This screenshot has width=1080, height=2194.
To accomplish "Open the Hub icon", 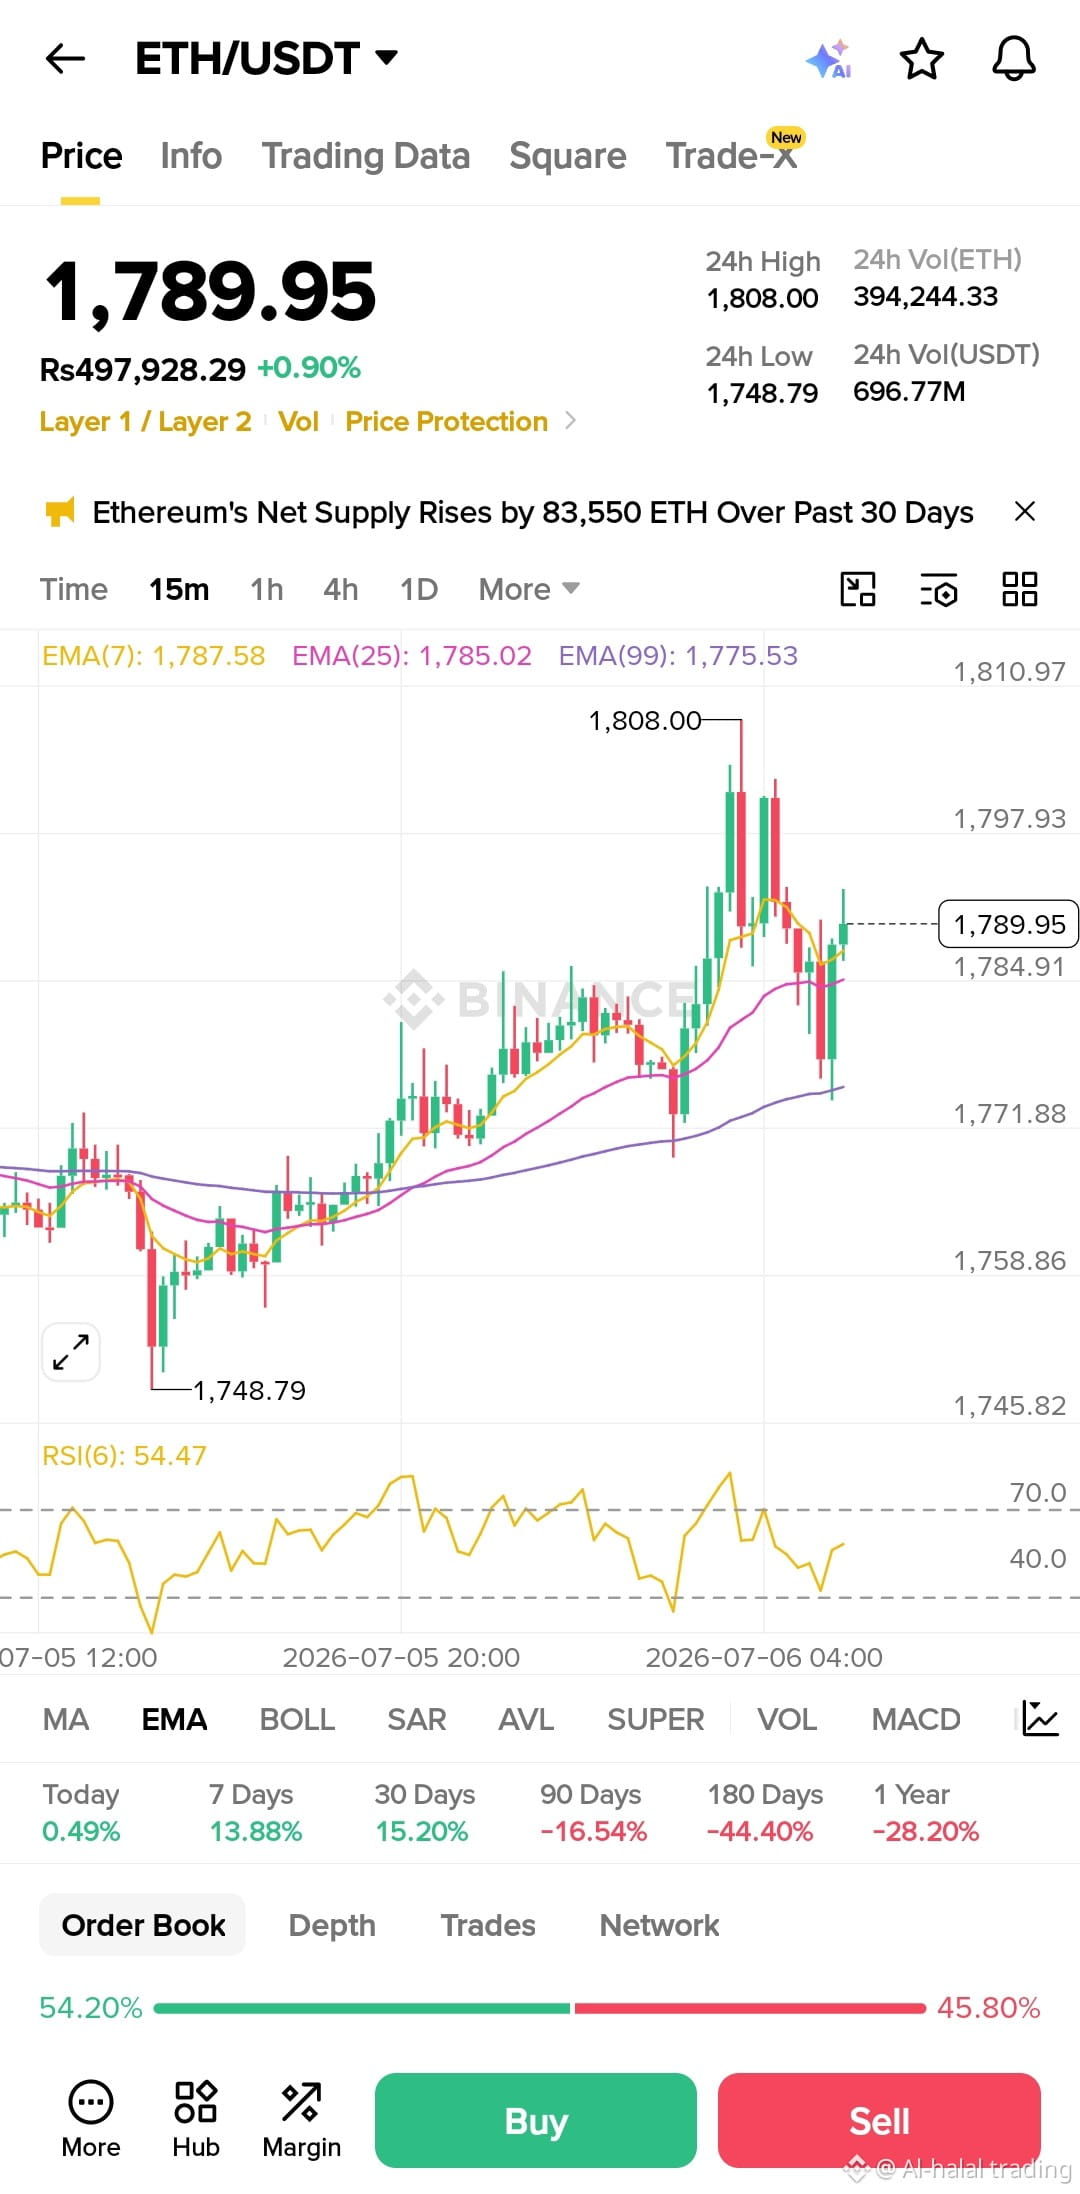I will [x=196, y=2119].
